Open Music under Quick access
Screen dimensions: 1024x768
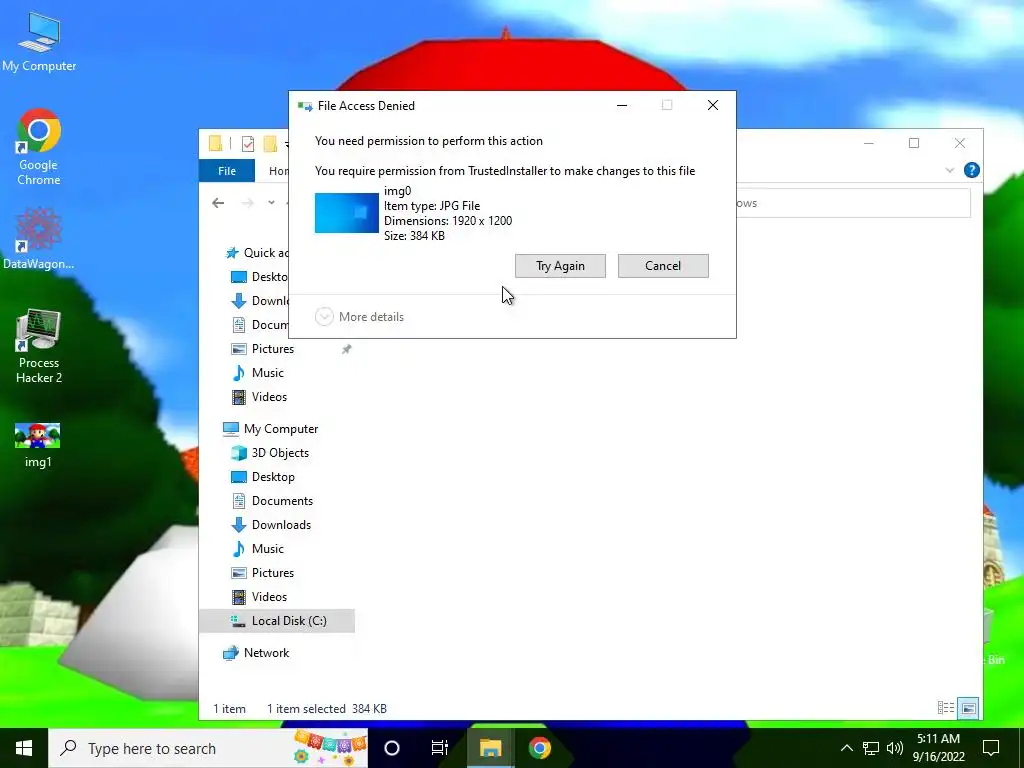257,373
